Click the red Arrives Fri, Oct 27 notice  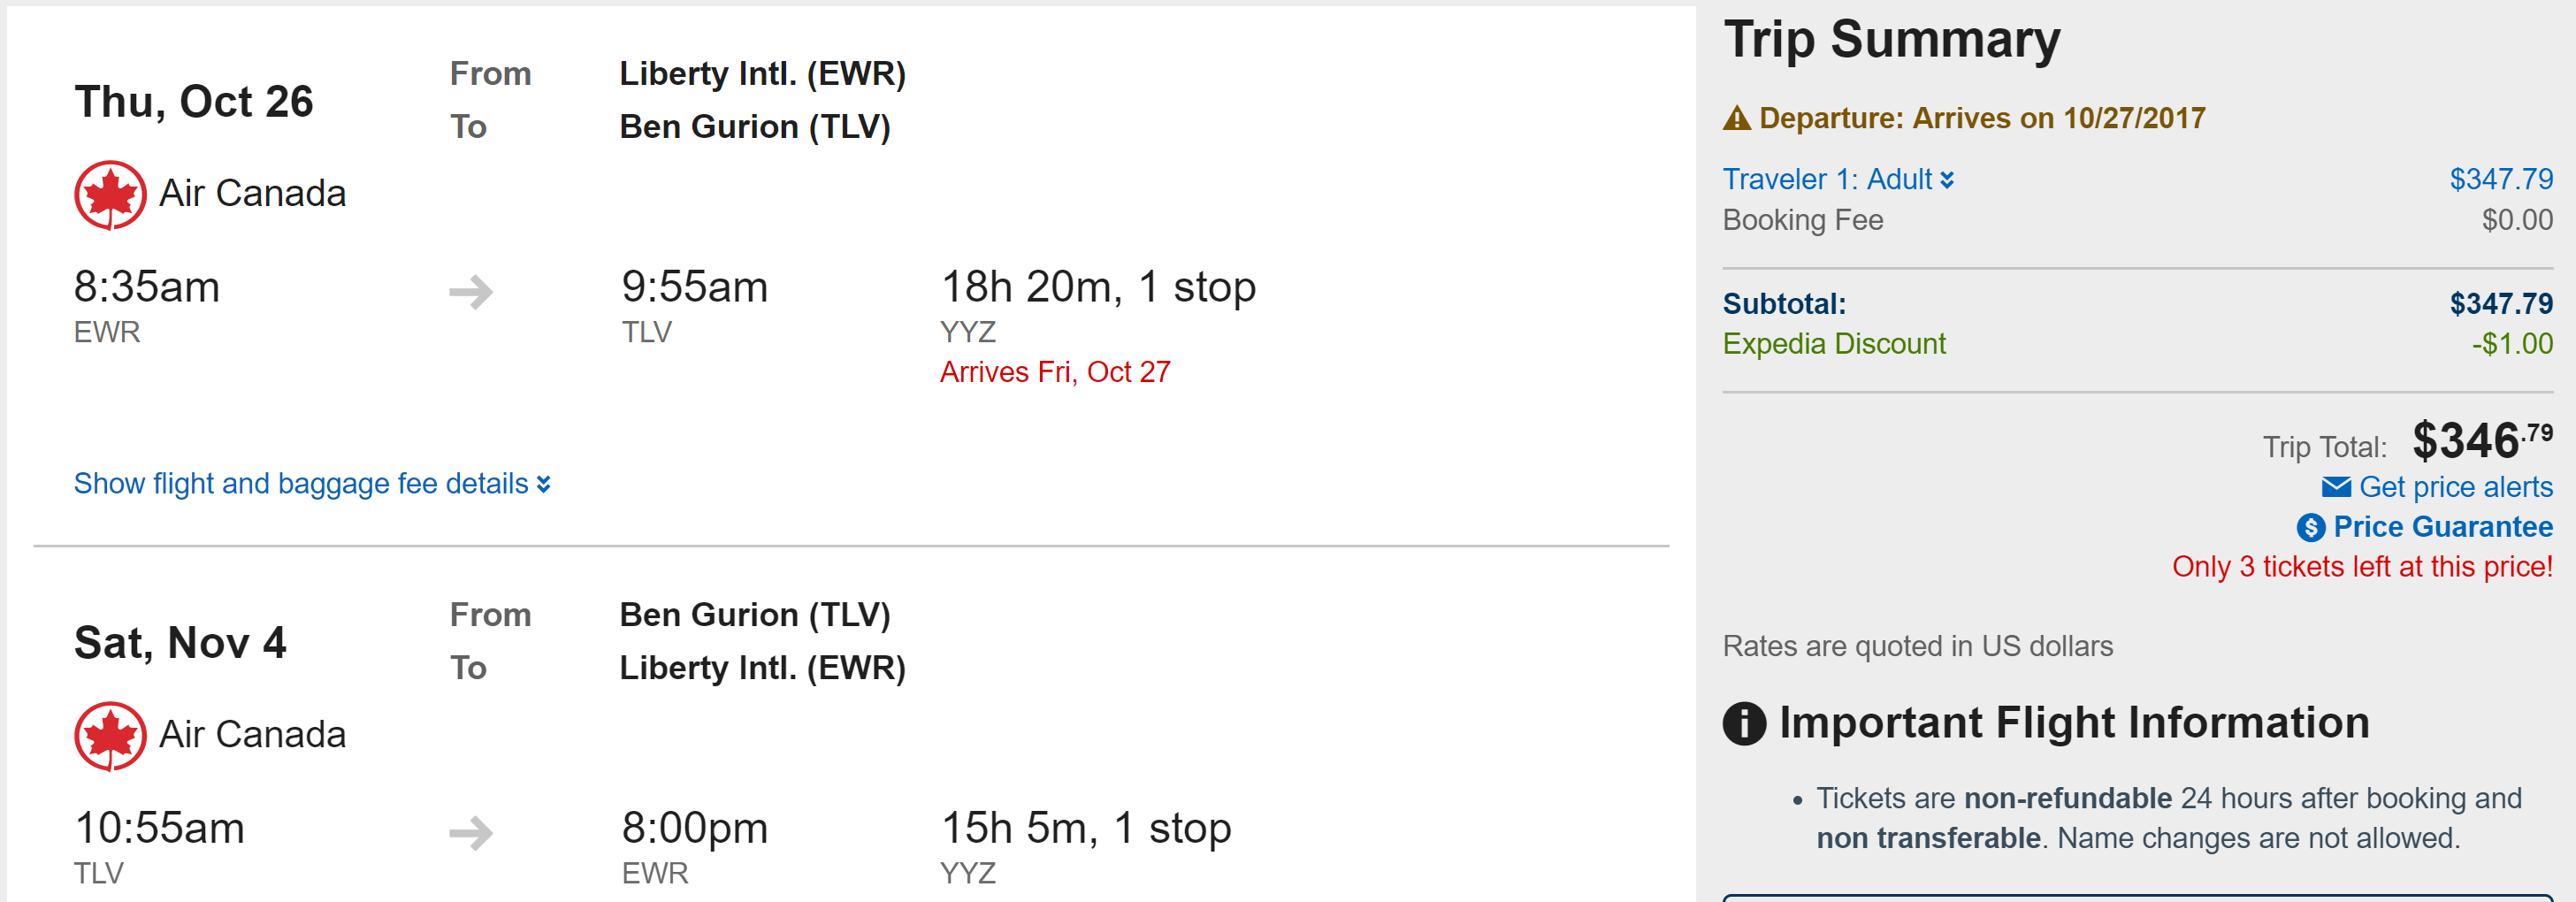[x=1055, y=372]
